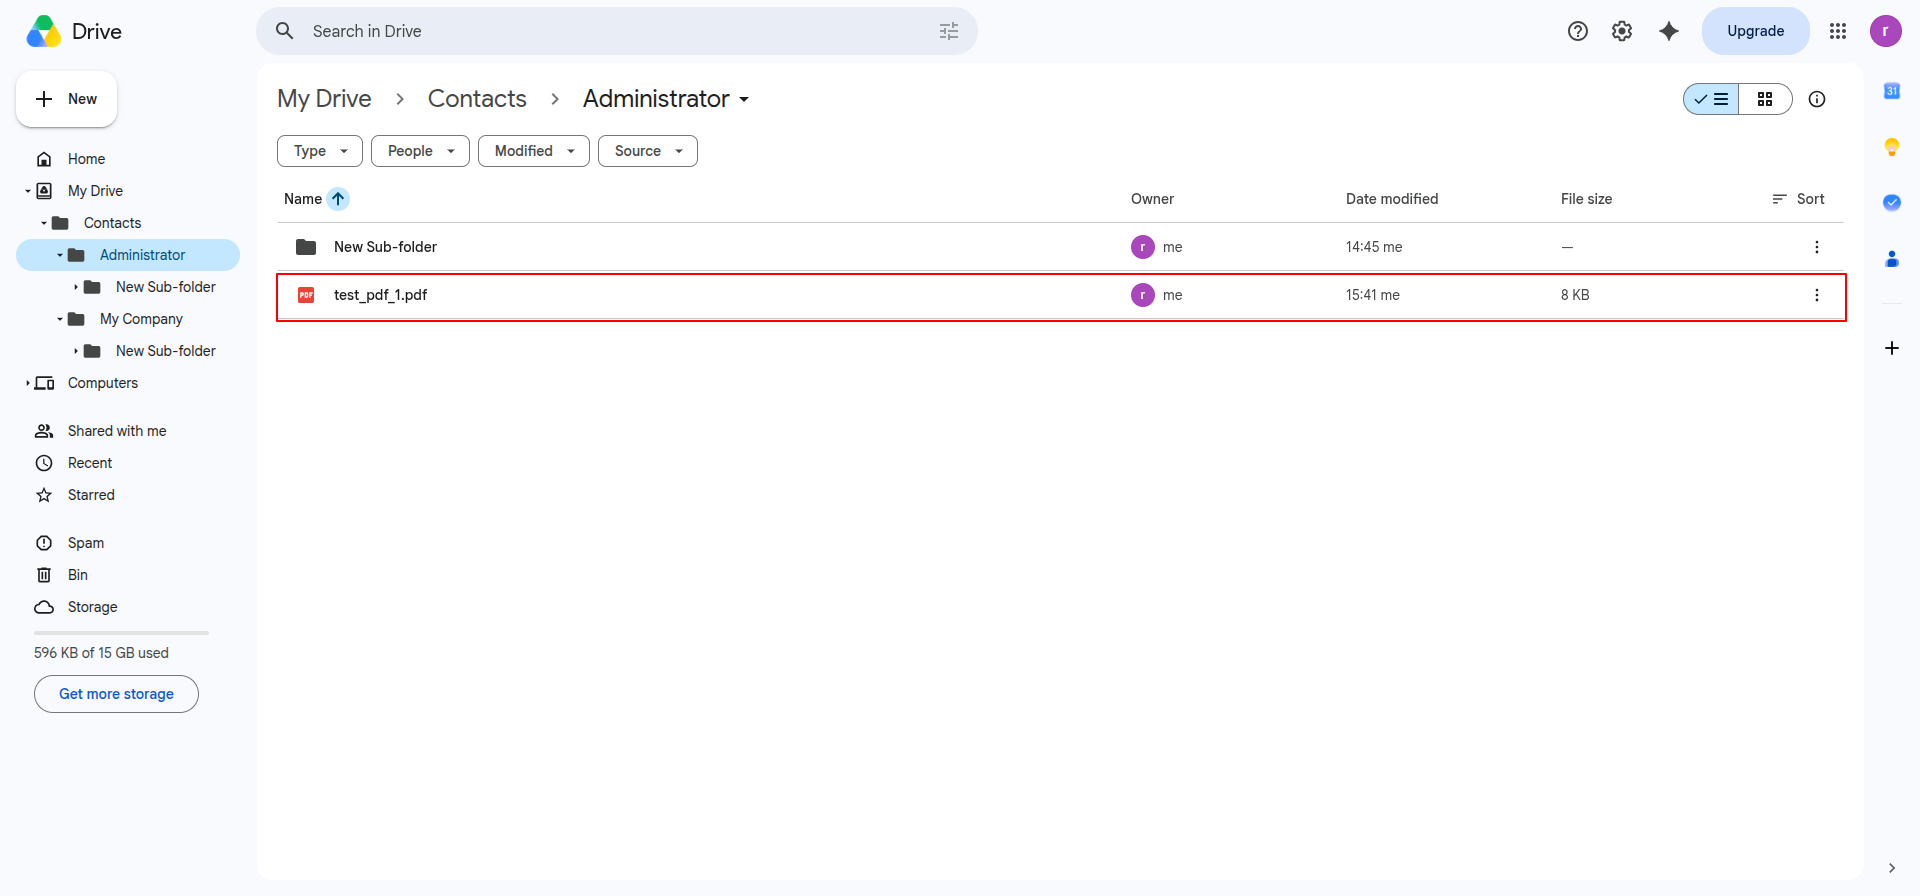Open the Help support icon

click(1578, 31)
